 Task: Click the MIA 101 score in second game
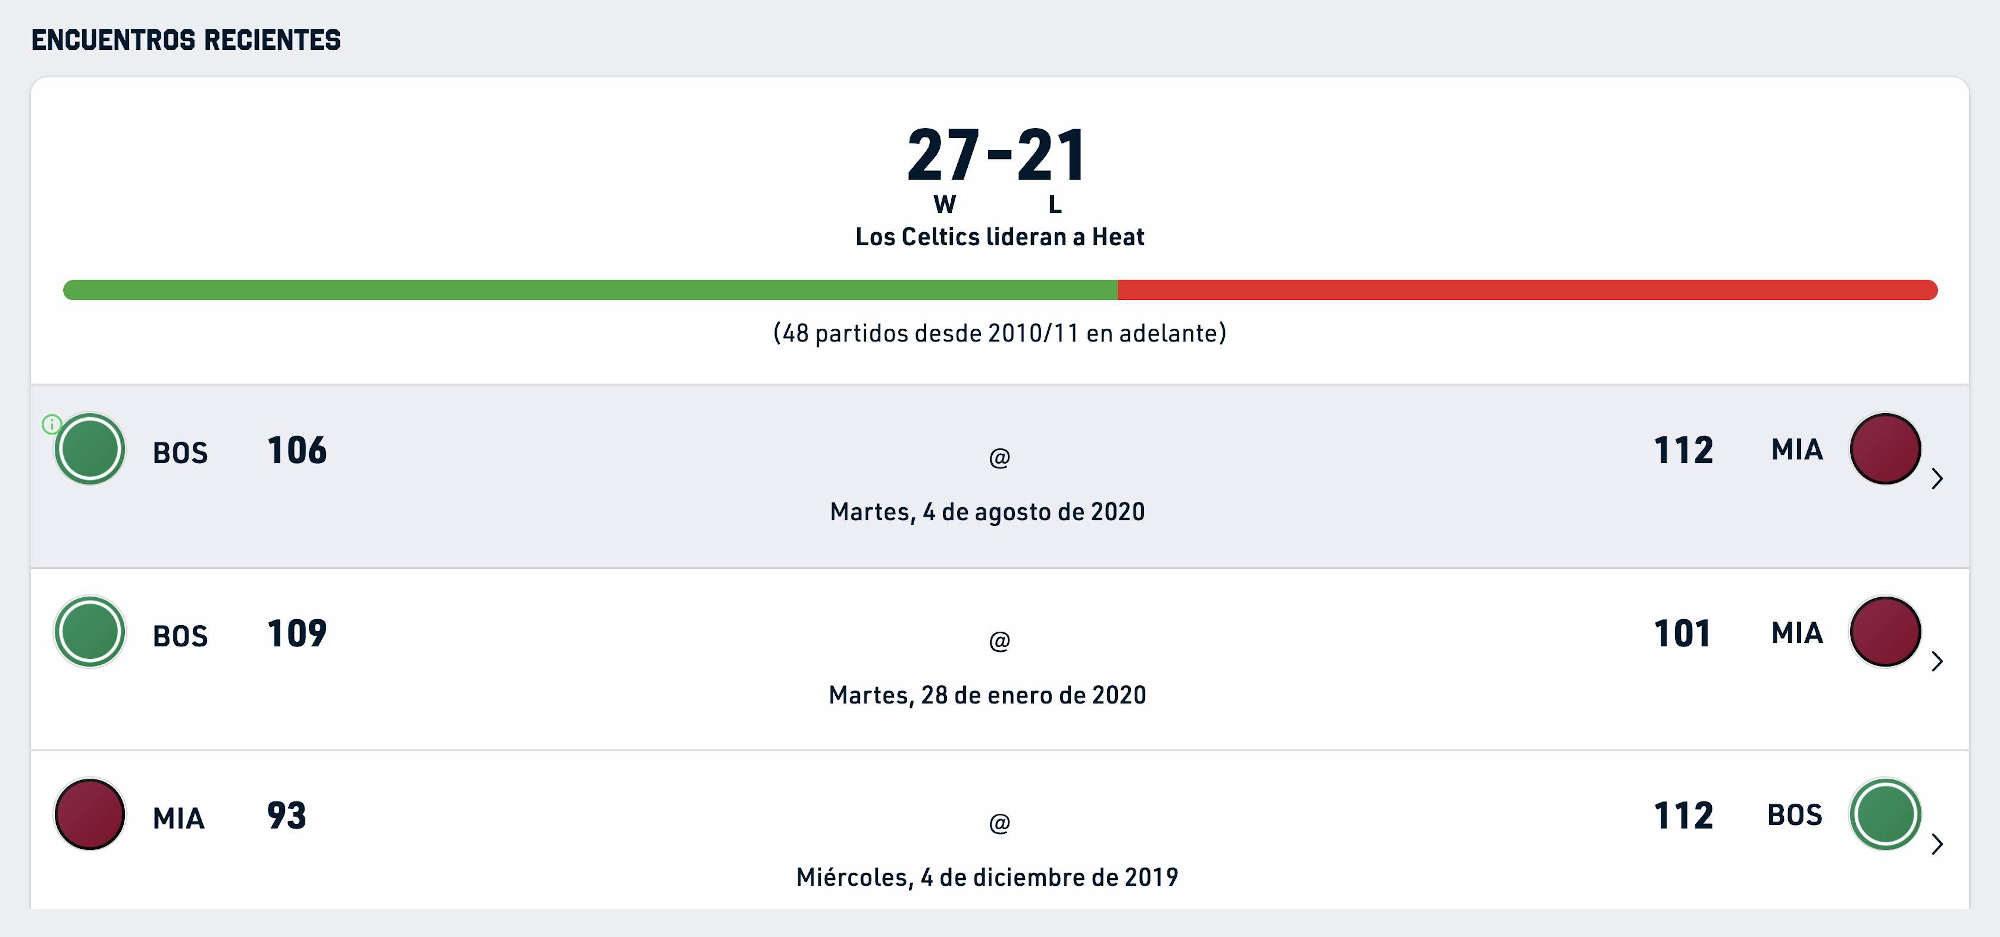(x=1683, y=633)
